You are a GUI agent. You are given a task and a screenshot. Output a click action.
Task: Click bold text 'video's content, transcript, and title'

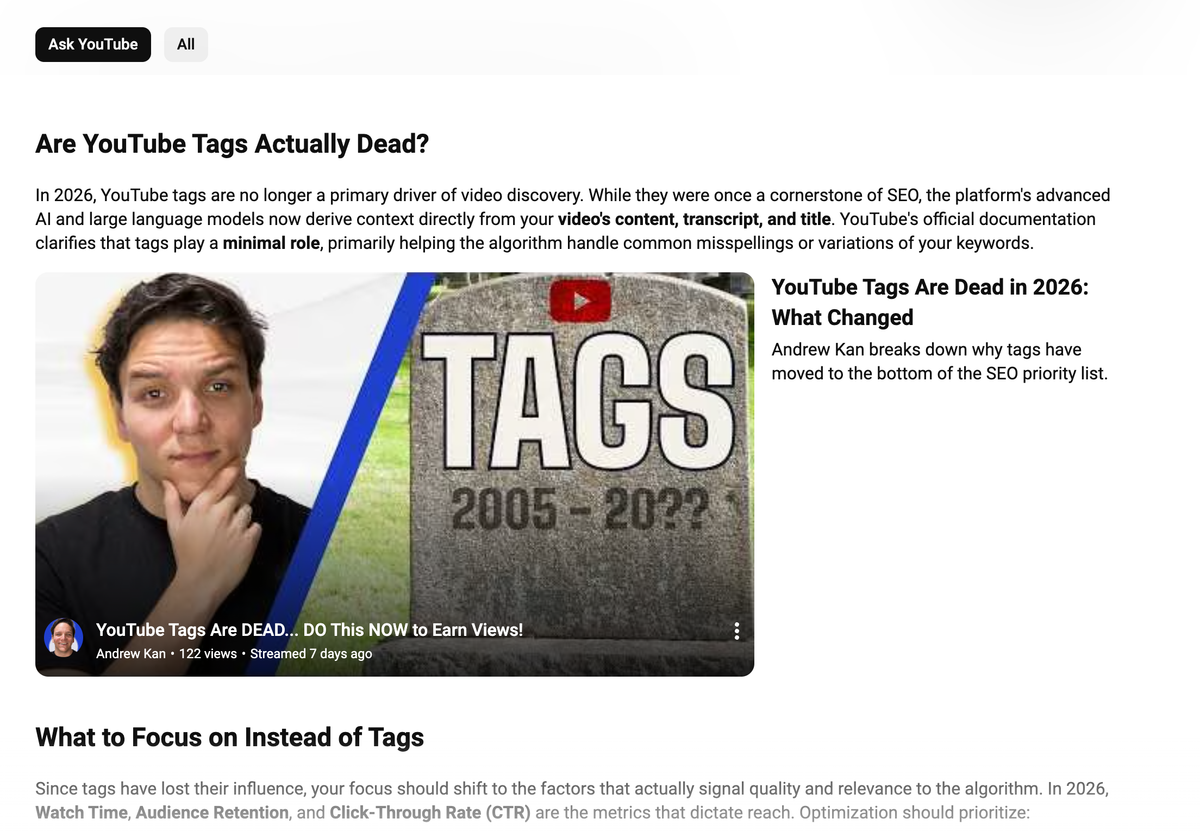(695, 219)
